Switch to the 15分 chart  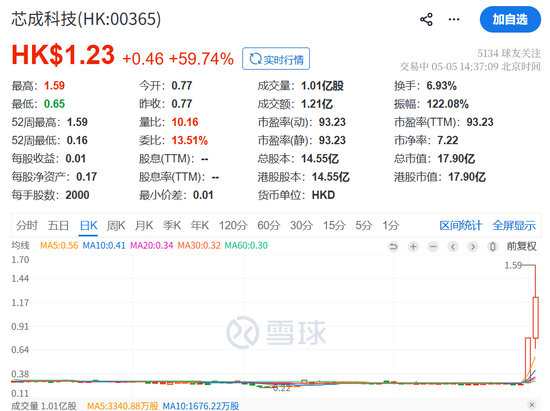(334, 225)
